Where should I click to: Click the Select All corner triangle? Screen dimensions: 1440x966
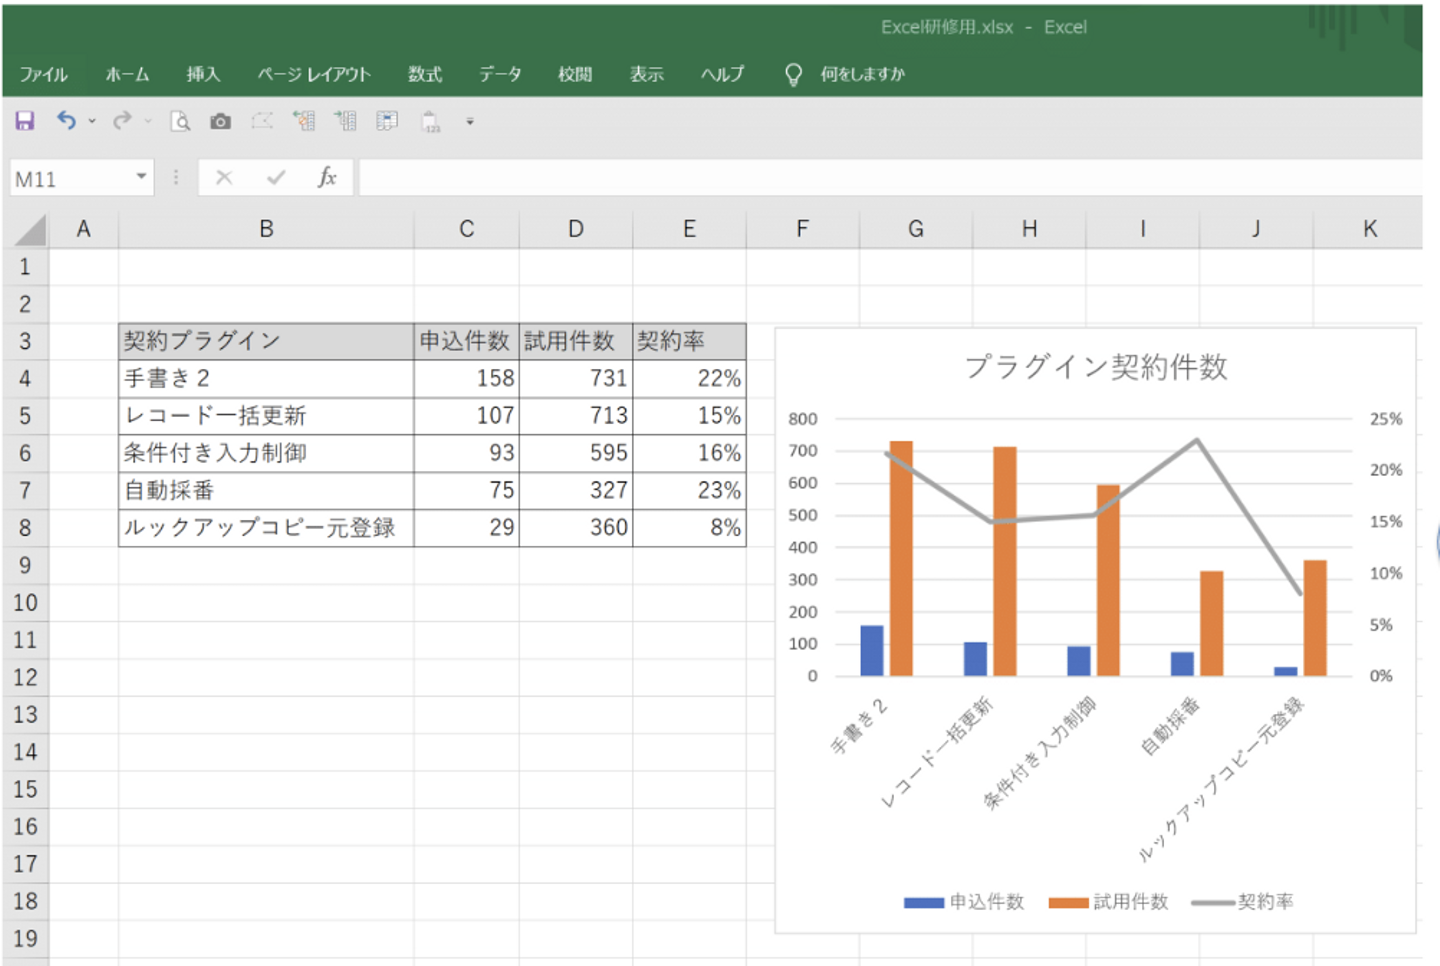click(x=30, y=230)
